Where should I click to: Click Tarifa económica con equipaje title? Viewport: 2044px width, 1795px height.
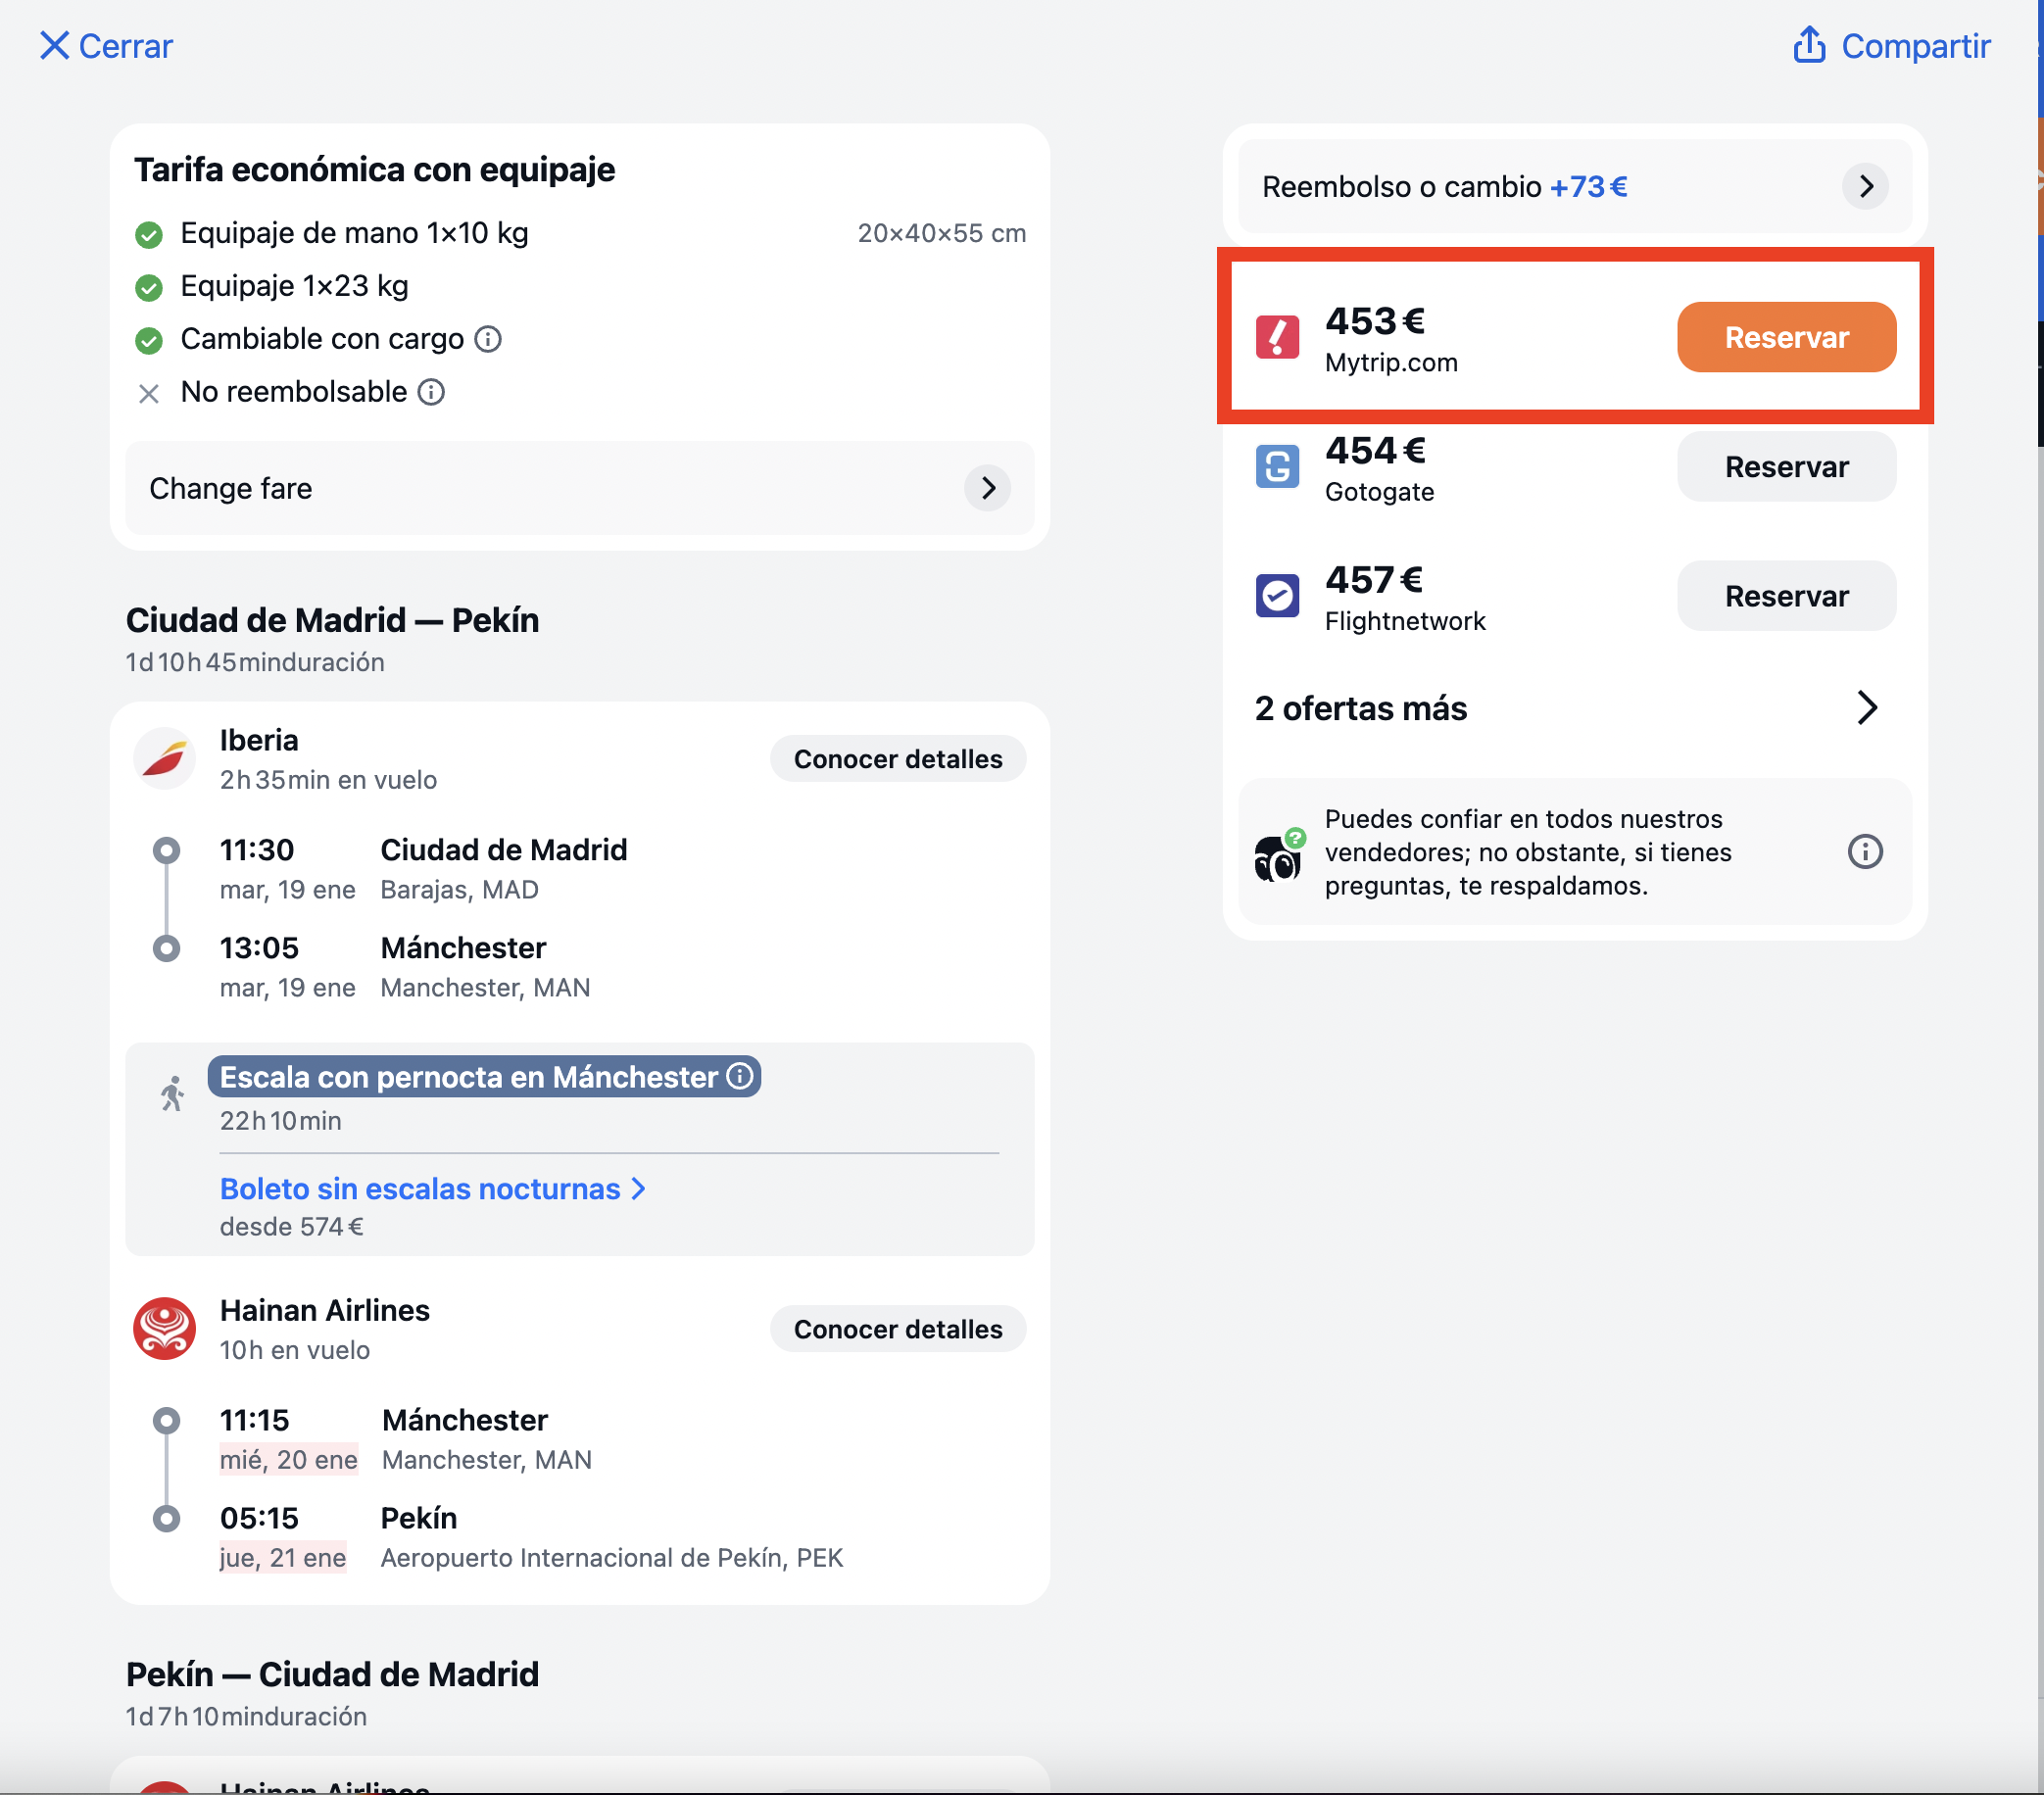coord(375,170)
